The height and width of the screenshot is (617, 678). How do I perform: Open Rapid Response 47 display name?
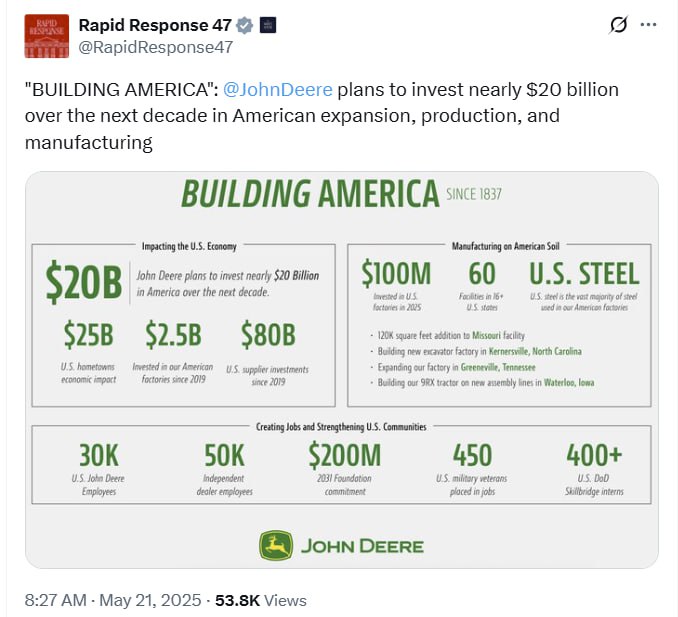[x=155, y=26]
